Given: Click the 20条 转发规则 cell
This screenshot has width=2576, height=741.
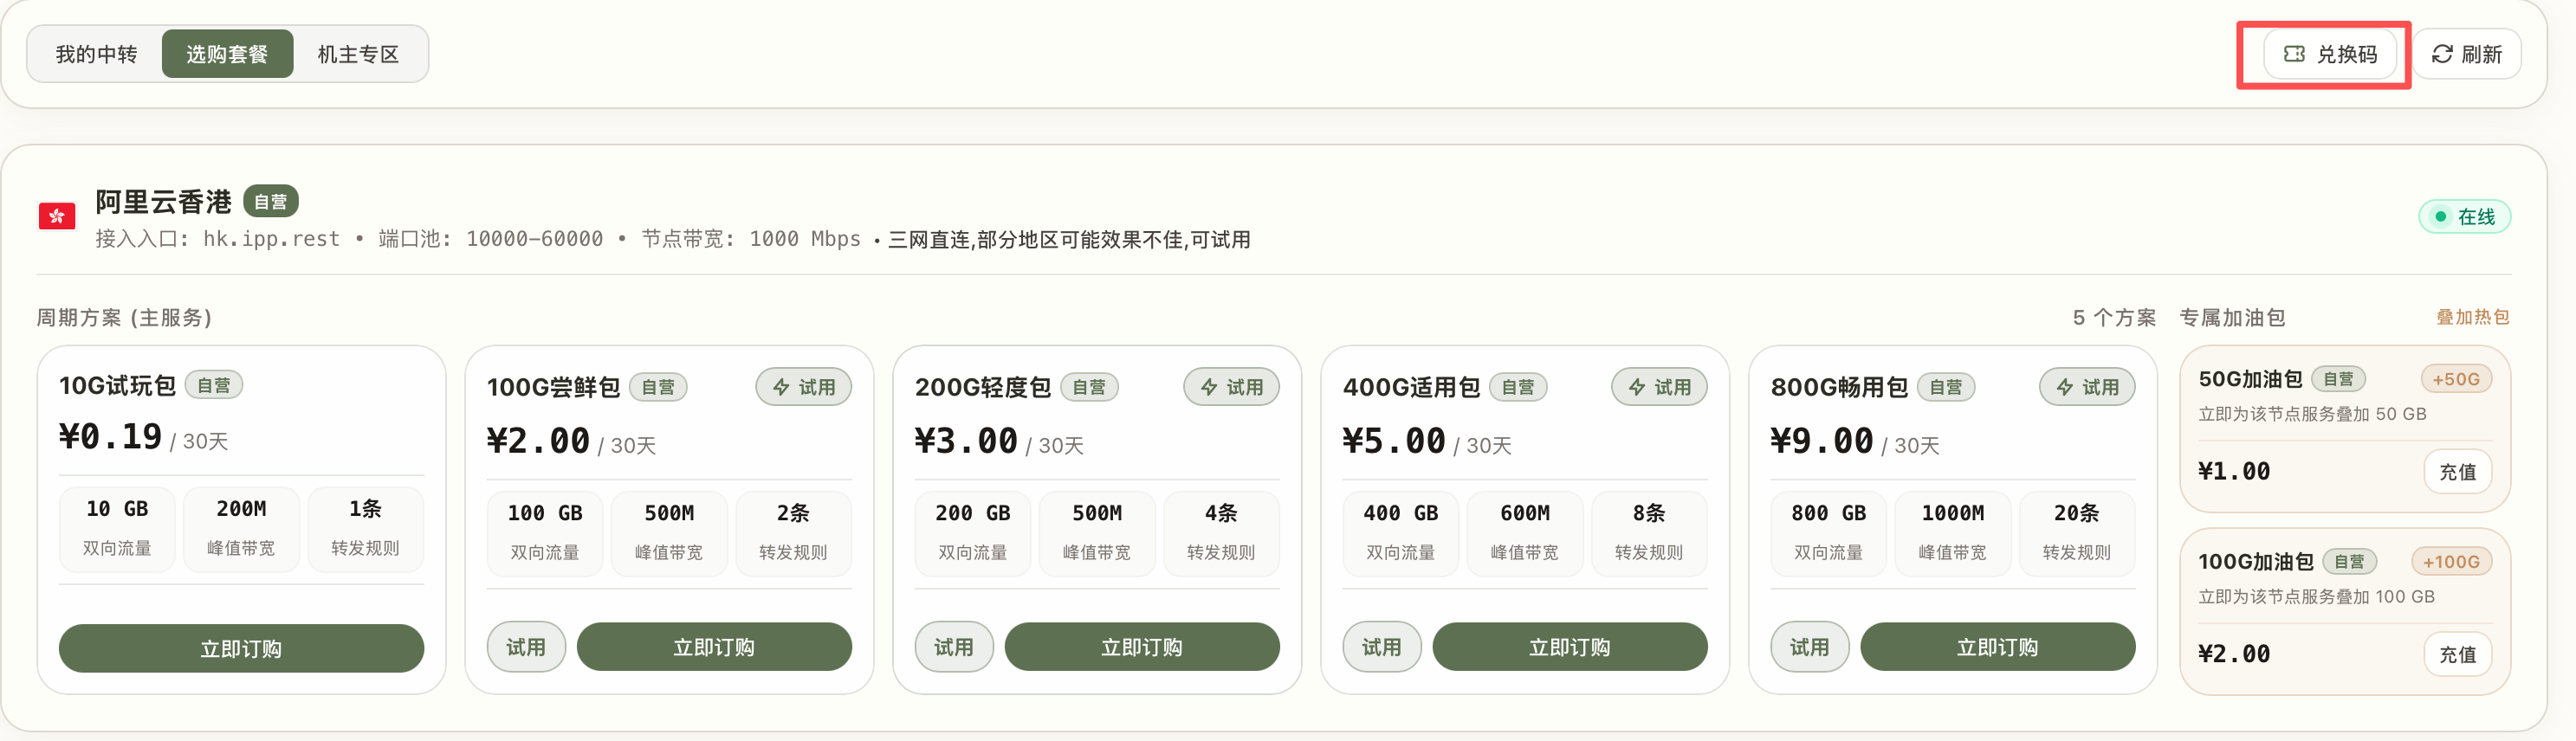Looking at the screenshot, I should [x=2077, y=533].
